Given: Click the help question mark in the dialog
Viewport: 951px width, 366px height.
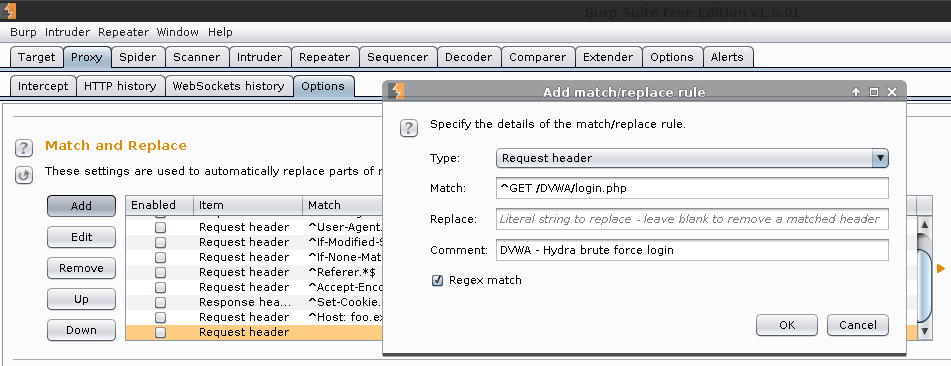Looking at the screenshot, I should click(x=409, y=128).
